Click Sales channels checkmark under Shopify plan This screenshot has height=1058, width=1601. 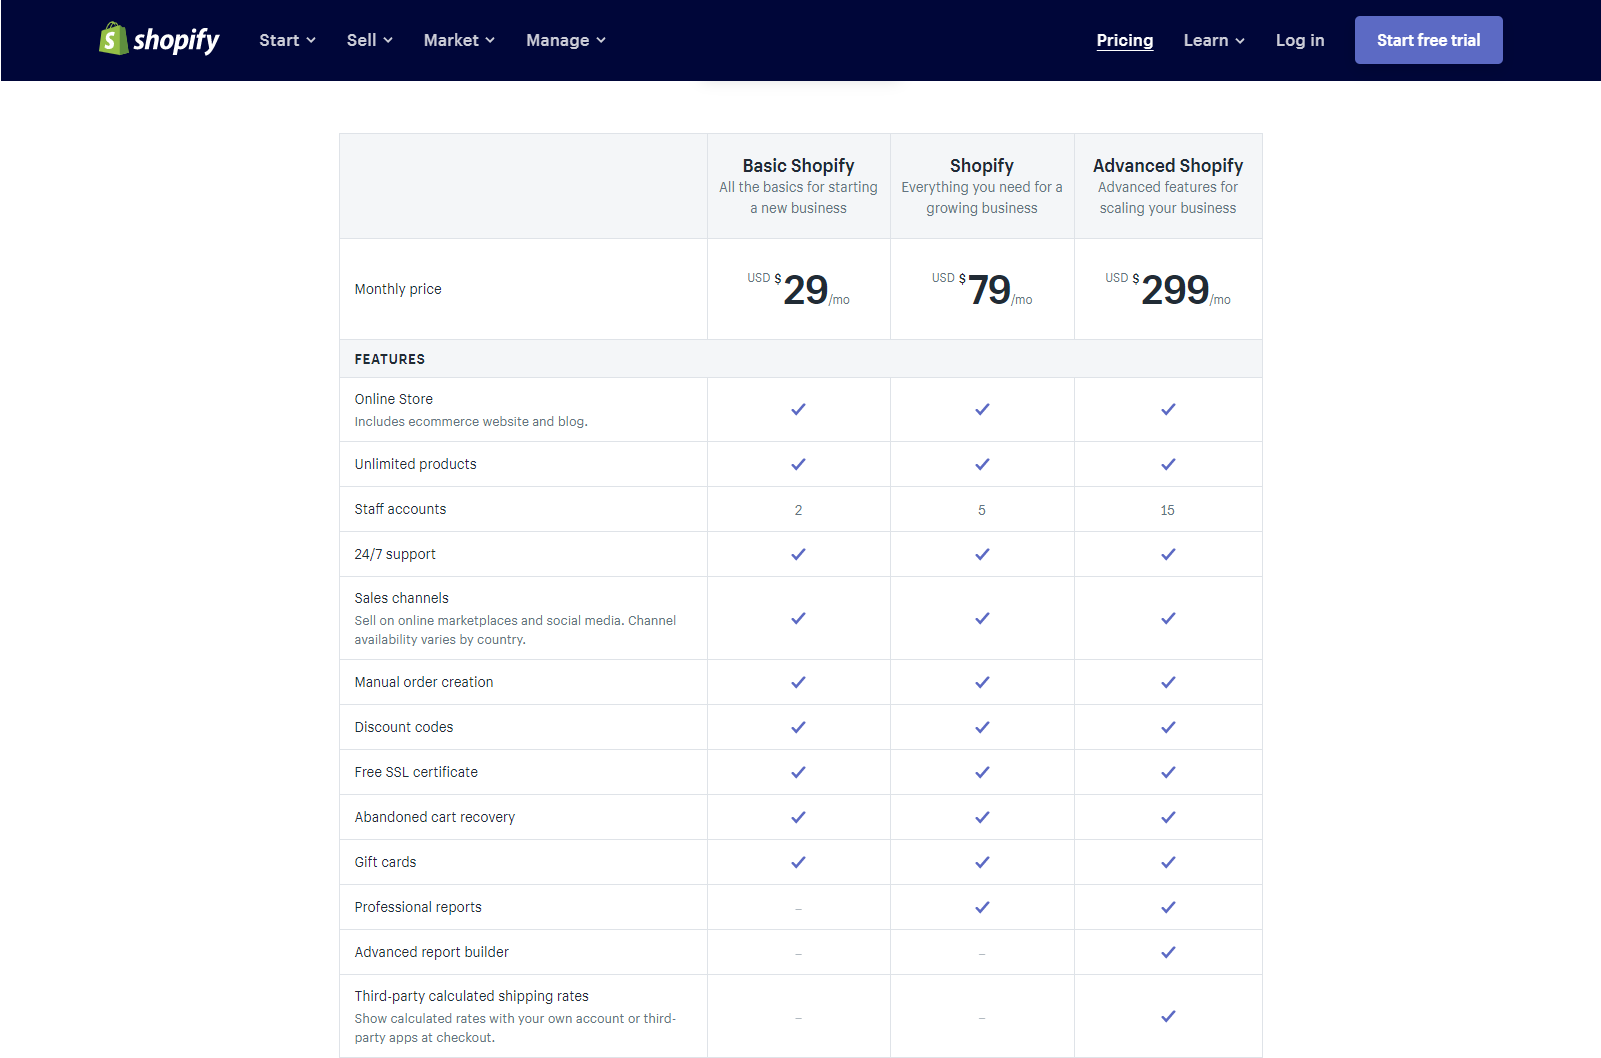982,618
